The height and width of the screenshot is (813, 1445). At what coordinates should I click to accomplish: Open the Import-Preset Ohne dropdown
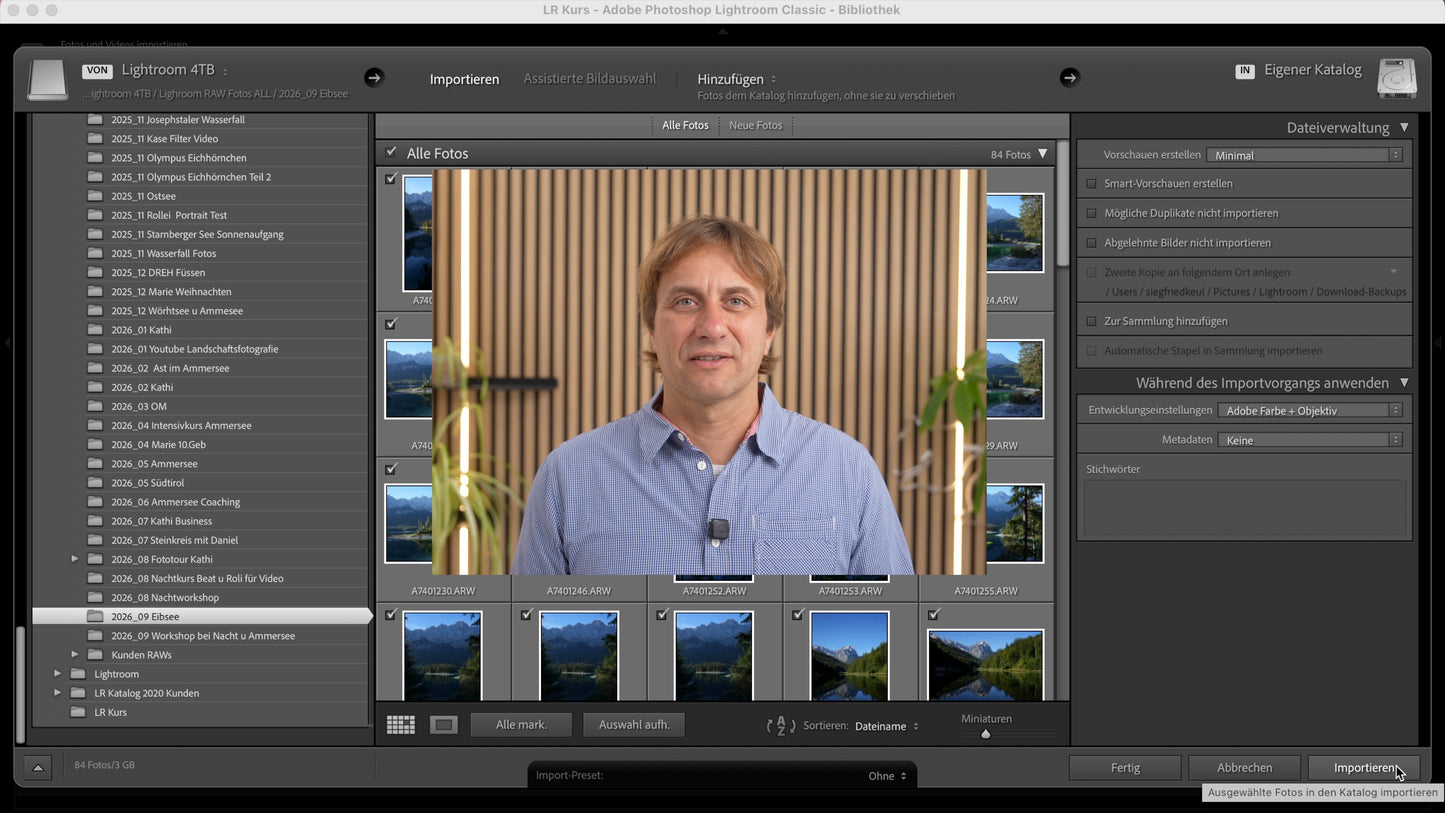[887, 776]
